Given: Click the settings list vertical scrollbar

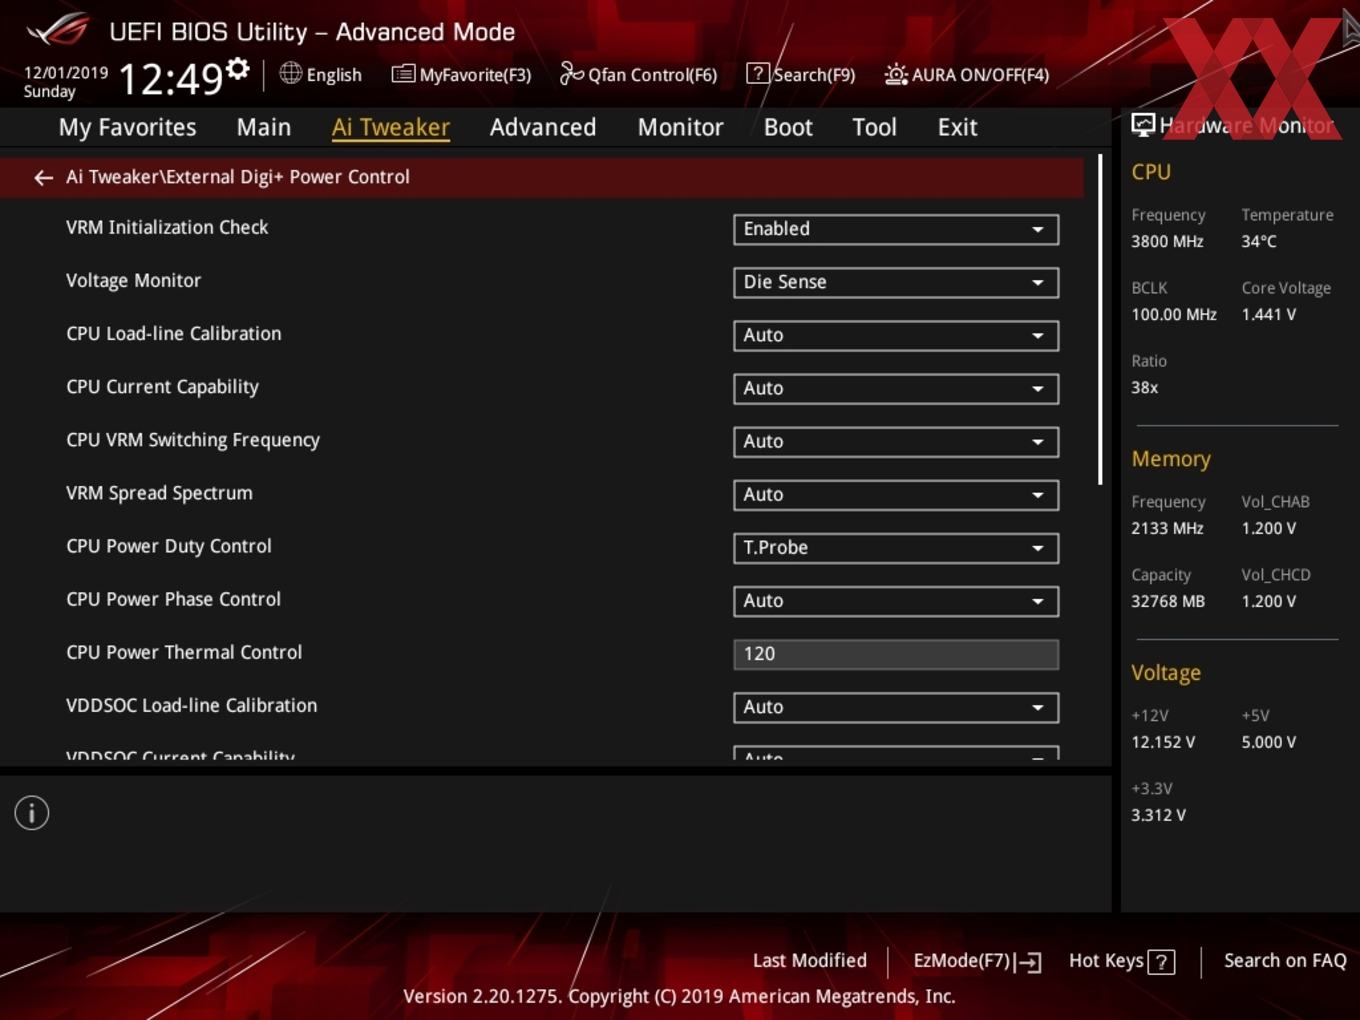Looking at the screenshot, I should click(x=1100, y=320).
